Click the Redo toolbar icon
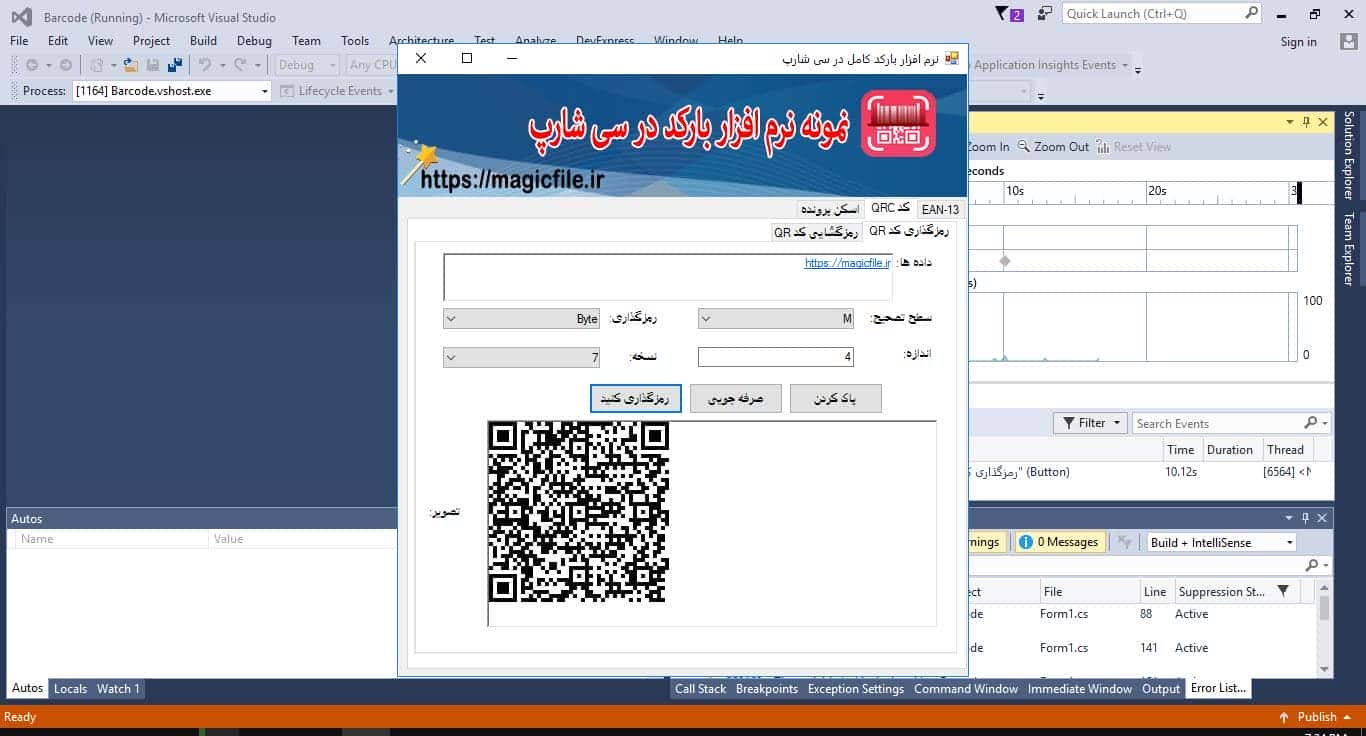This screenshot has width=1366, height=736. coord(240,65)
